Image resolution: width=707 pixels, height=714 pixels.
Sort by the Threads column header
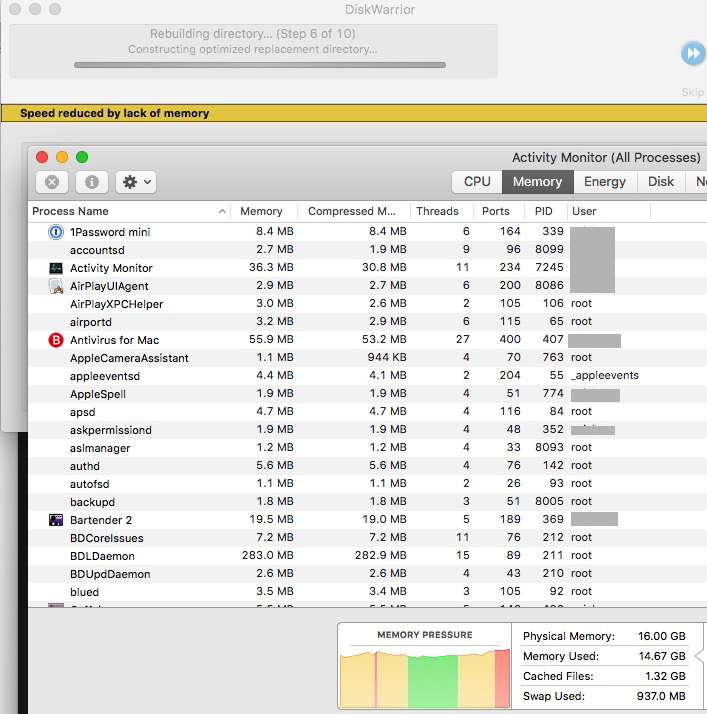coord(442,211)
